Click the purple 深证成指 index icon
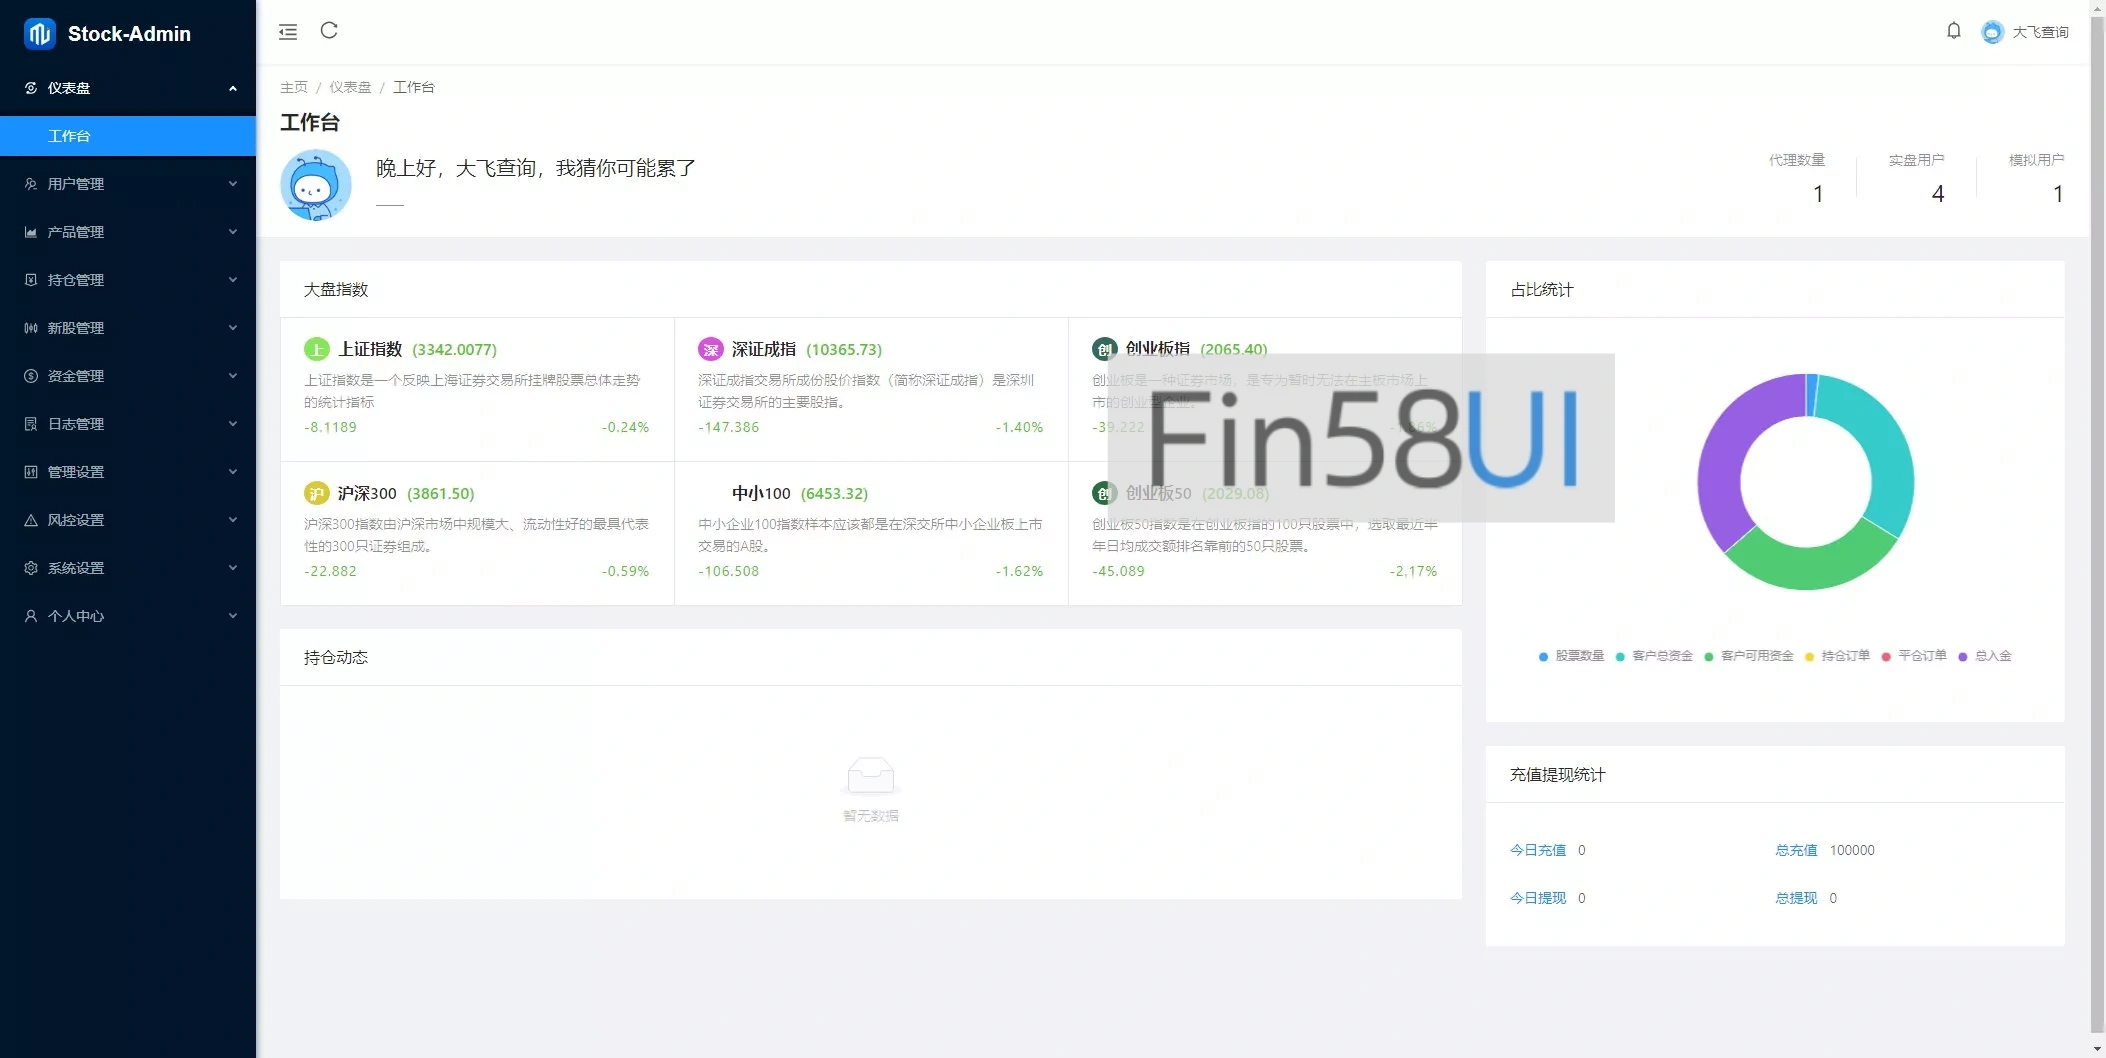Viewport: 2106px width, 1058px height. (x=710, y=349)
